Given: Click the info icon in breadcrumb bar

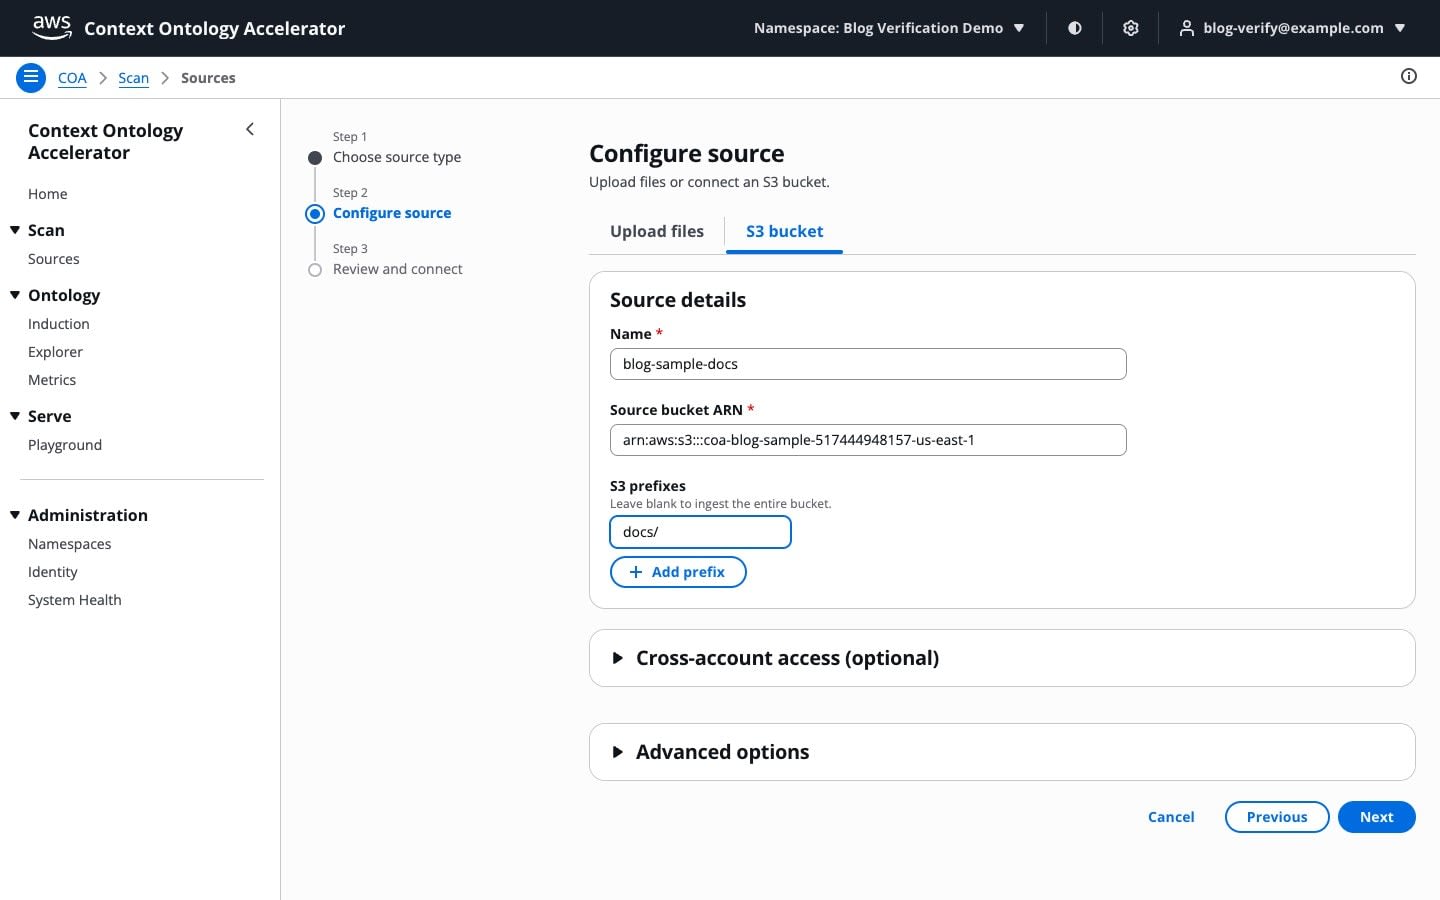Looking at the screenshot, I should click(1409, 76).
